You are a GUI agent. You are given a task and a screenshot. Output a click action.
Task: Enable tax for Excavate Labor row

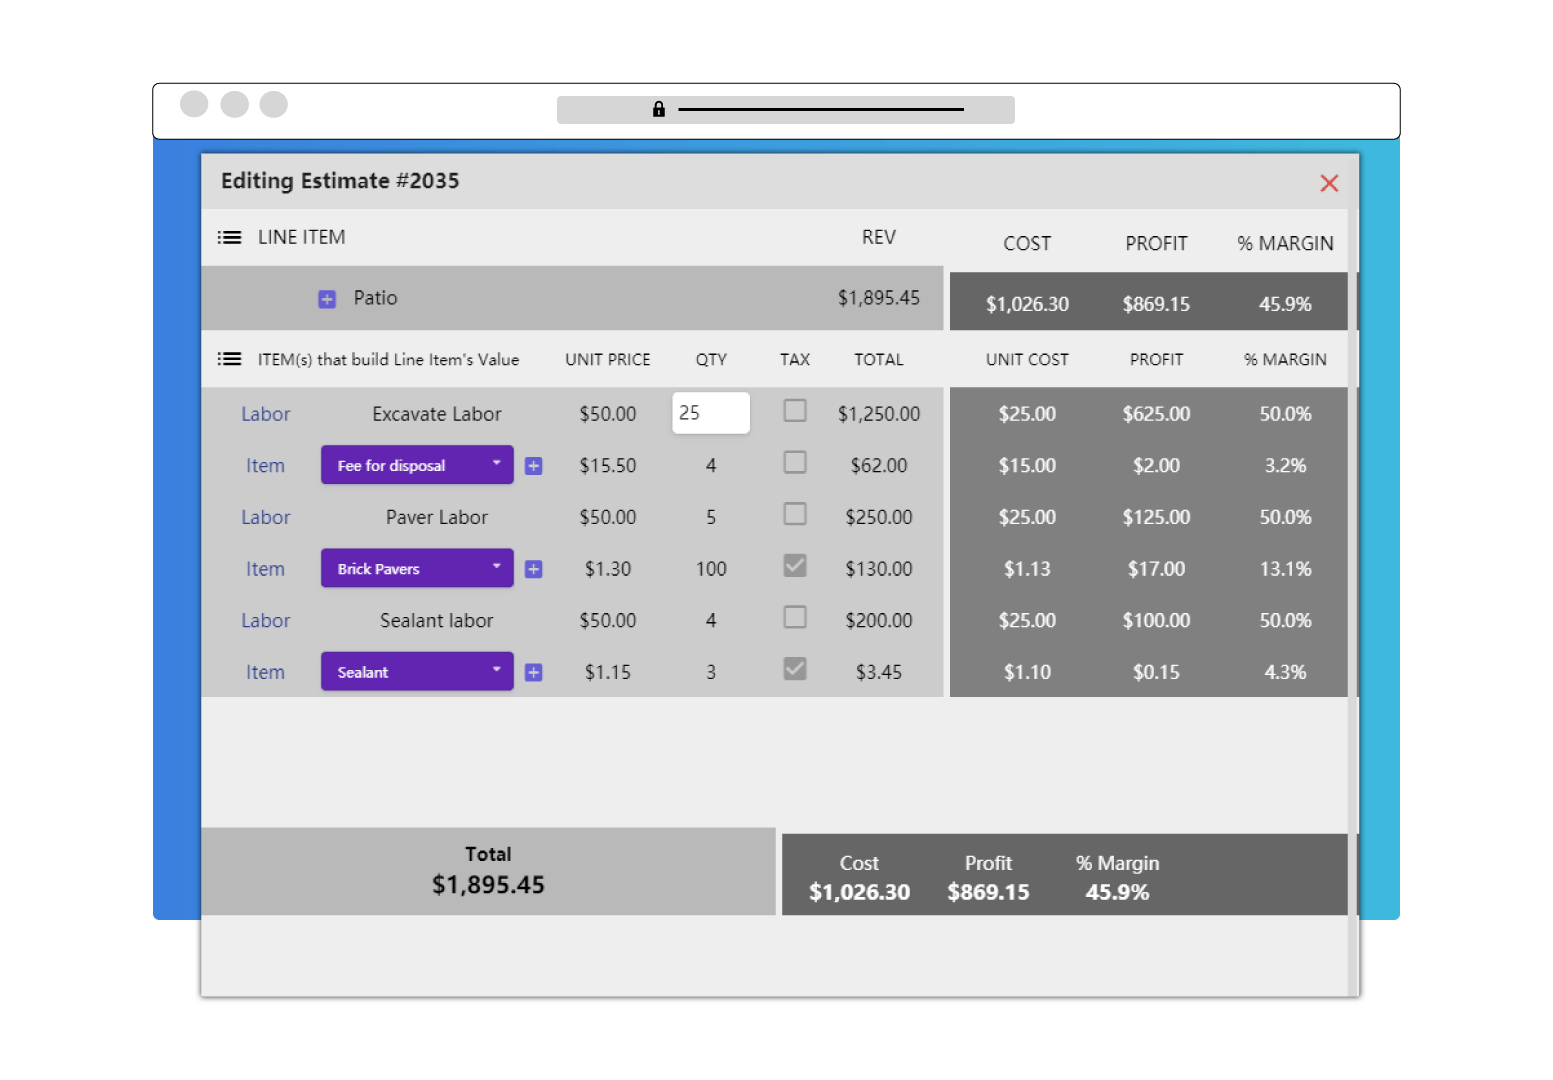(794, 410)
